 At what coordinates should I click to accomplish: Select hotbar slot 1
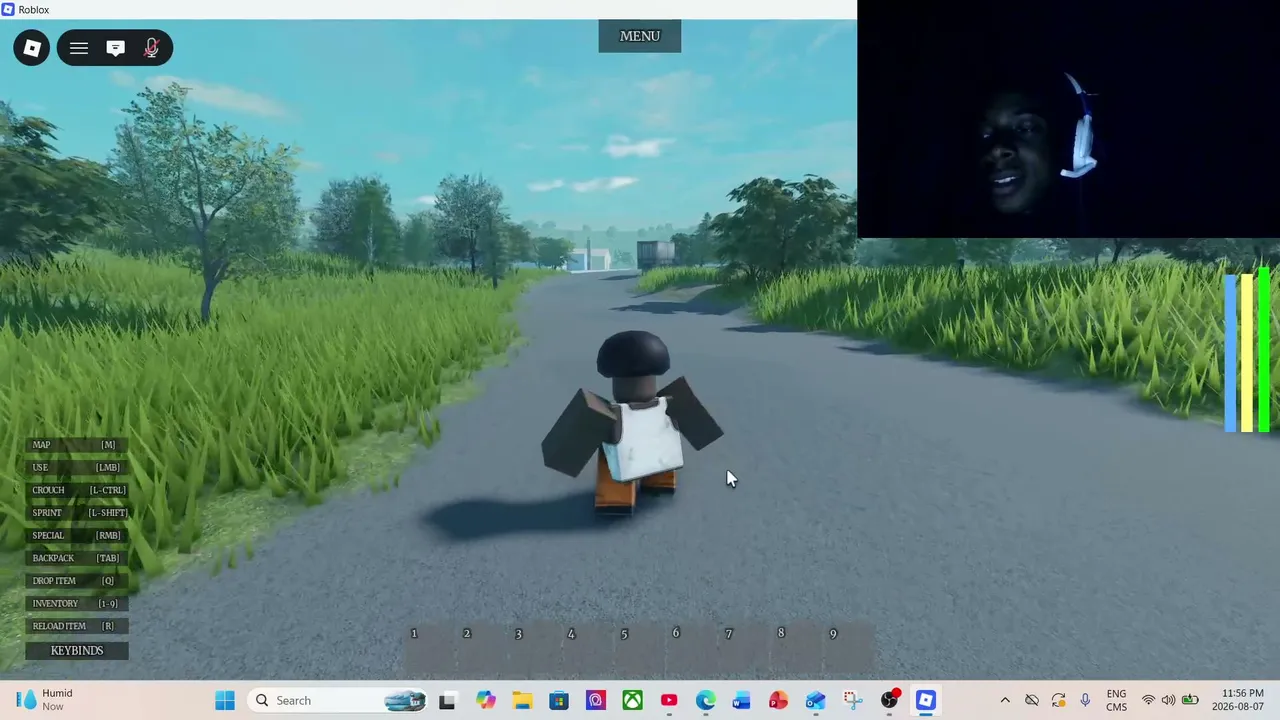[x=430, y=648]
